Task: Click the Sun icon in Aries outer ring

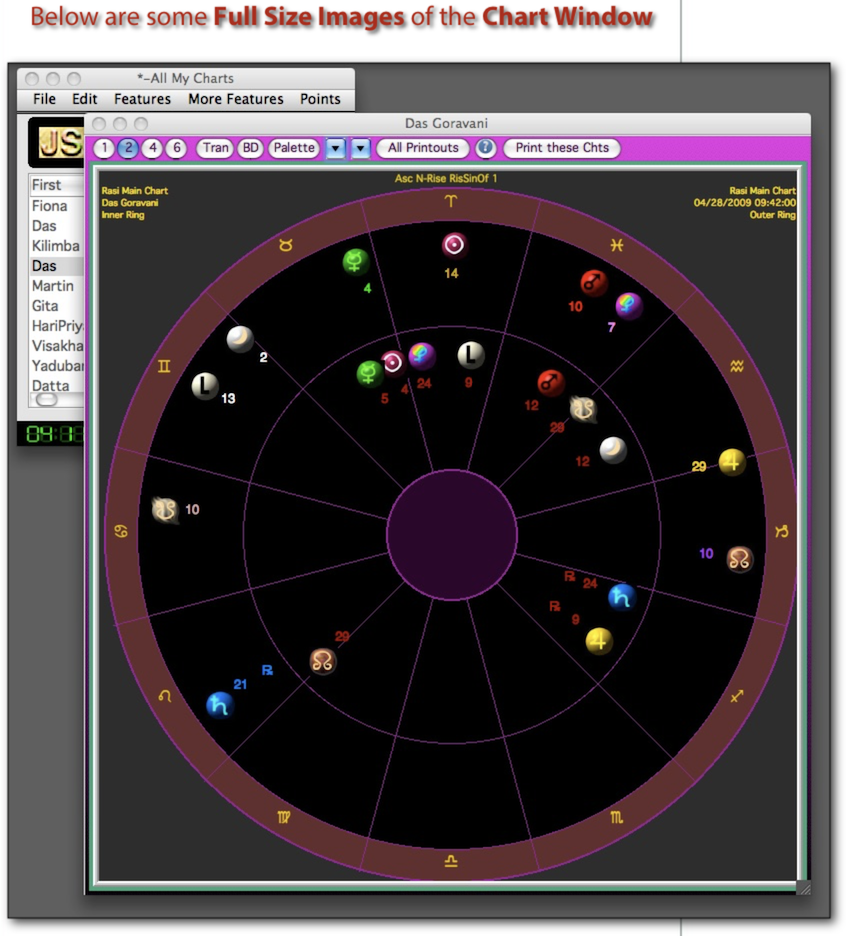Action: point(454,245)
